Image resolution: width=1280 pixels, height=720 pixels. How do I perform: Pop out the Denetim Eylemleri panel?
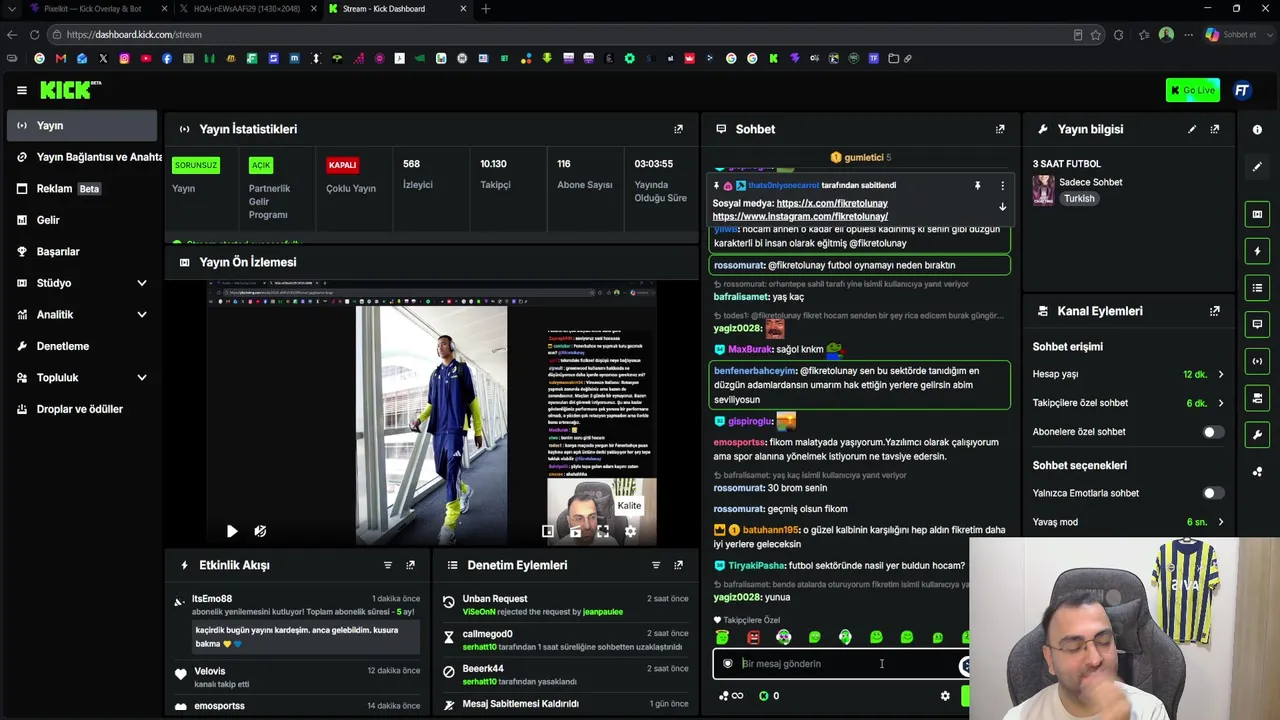click(x=678, y=565)
